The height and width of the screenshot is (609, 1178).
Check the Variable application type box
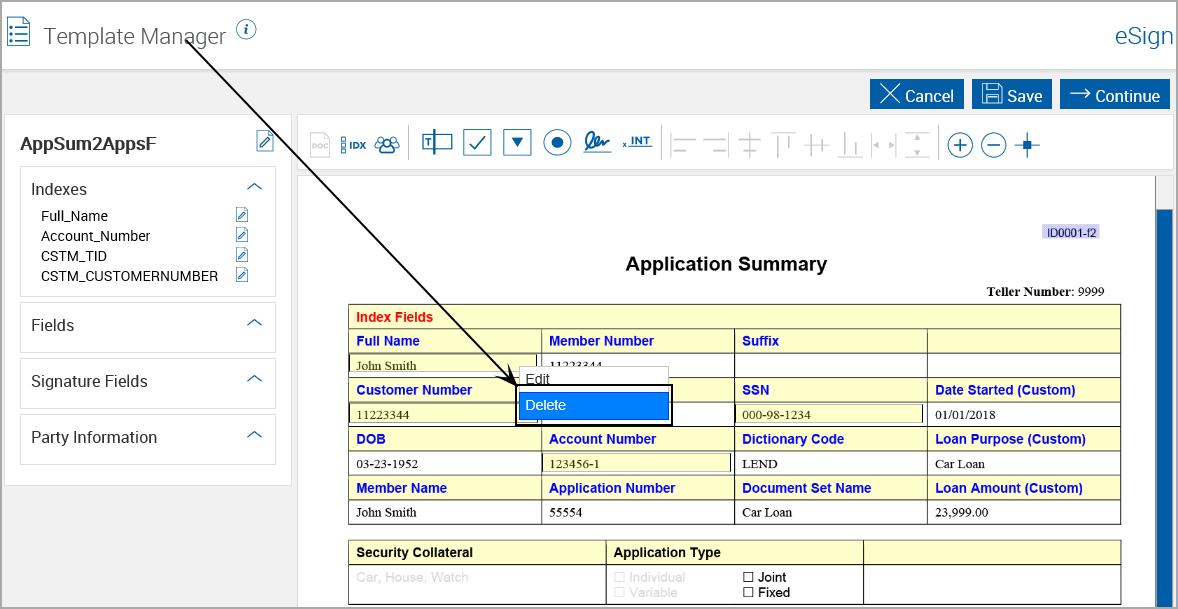[x=619, y=592]
